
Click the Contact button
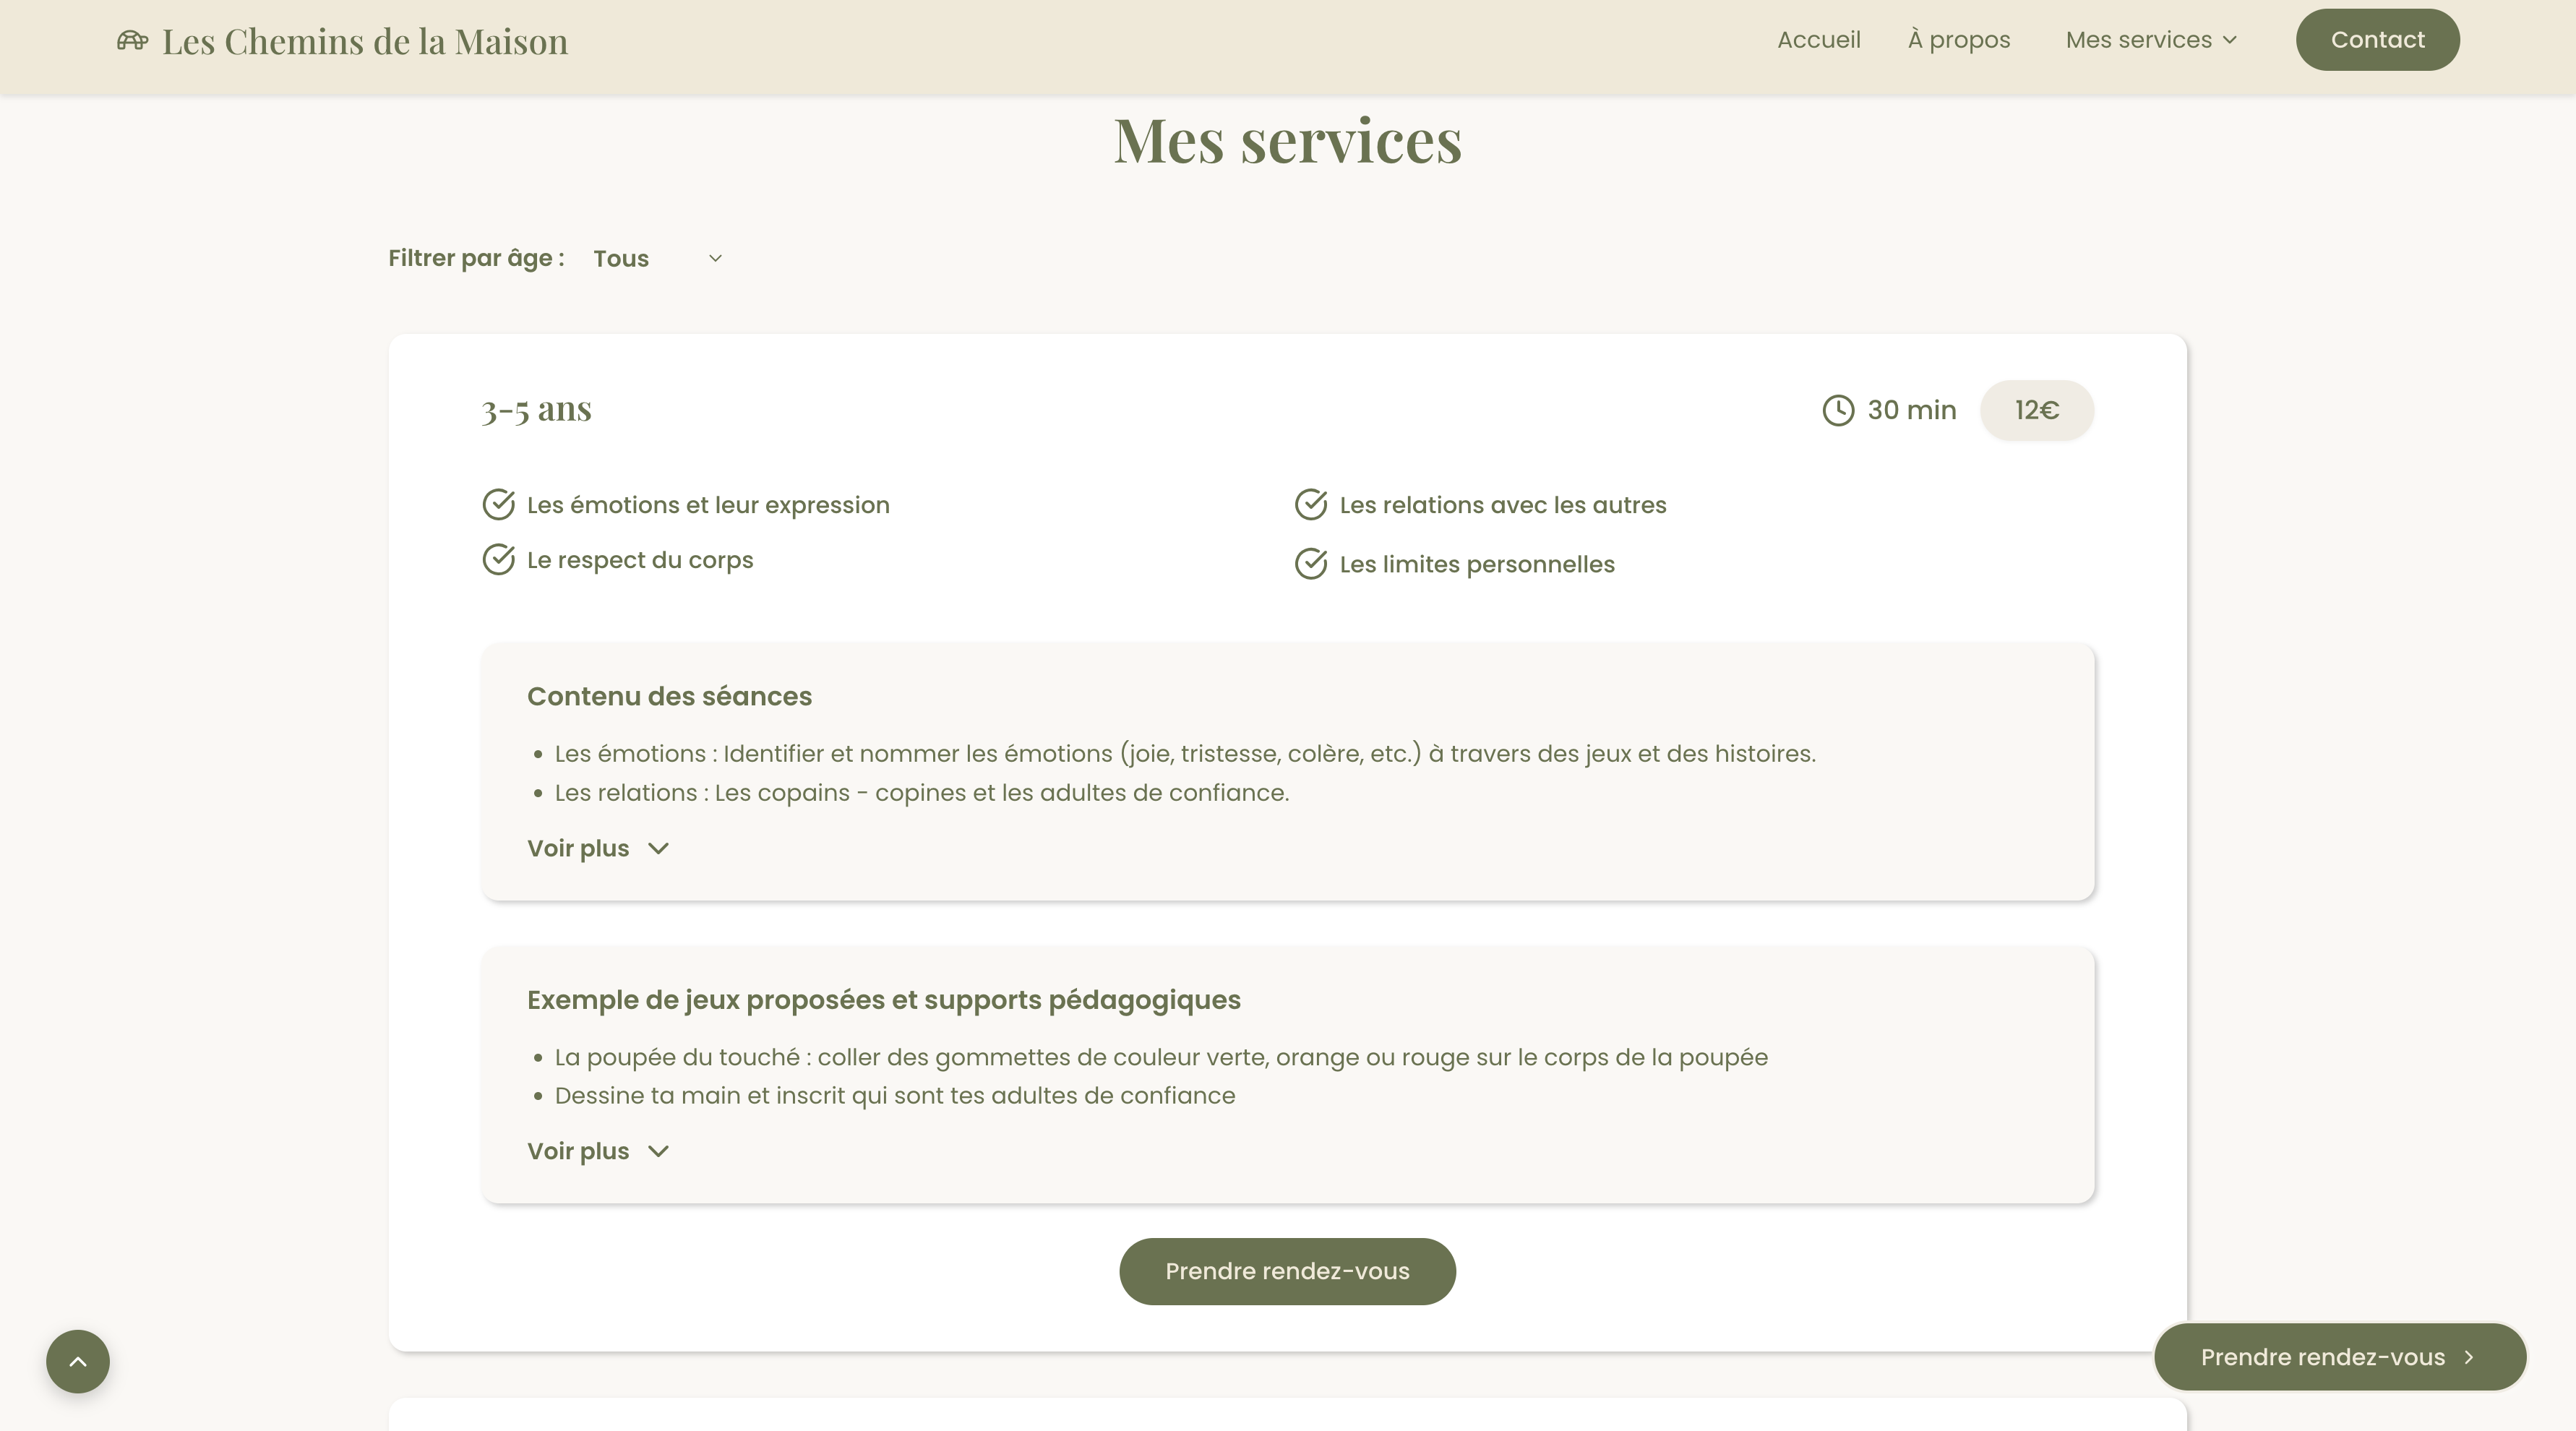coord(2377,39)
